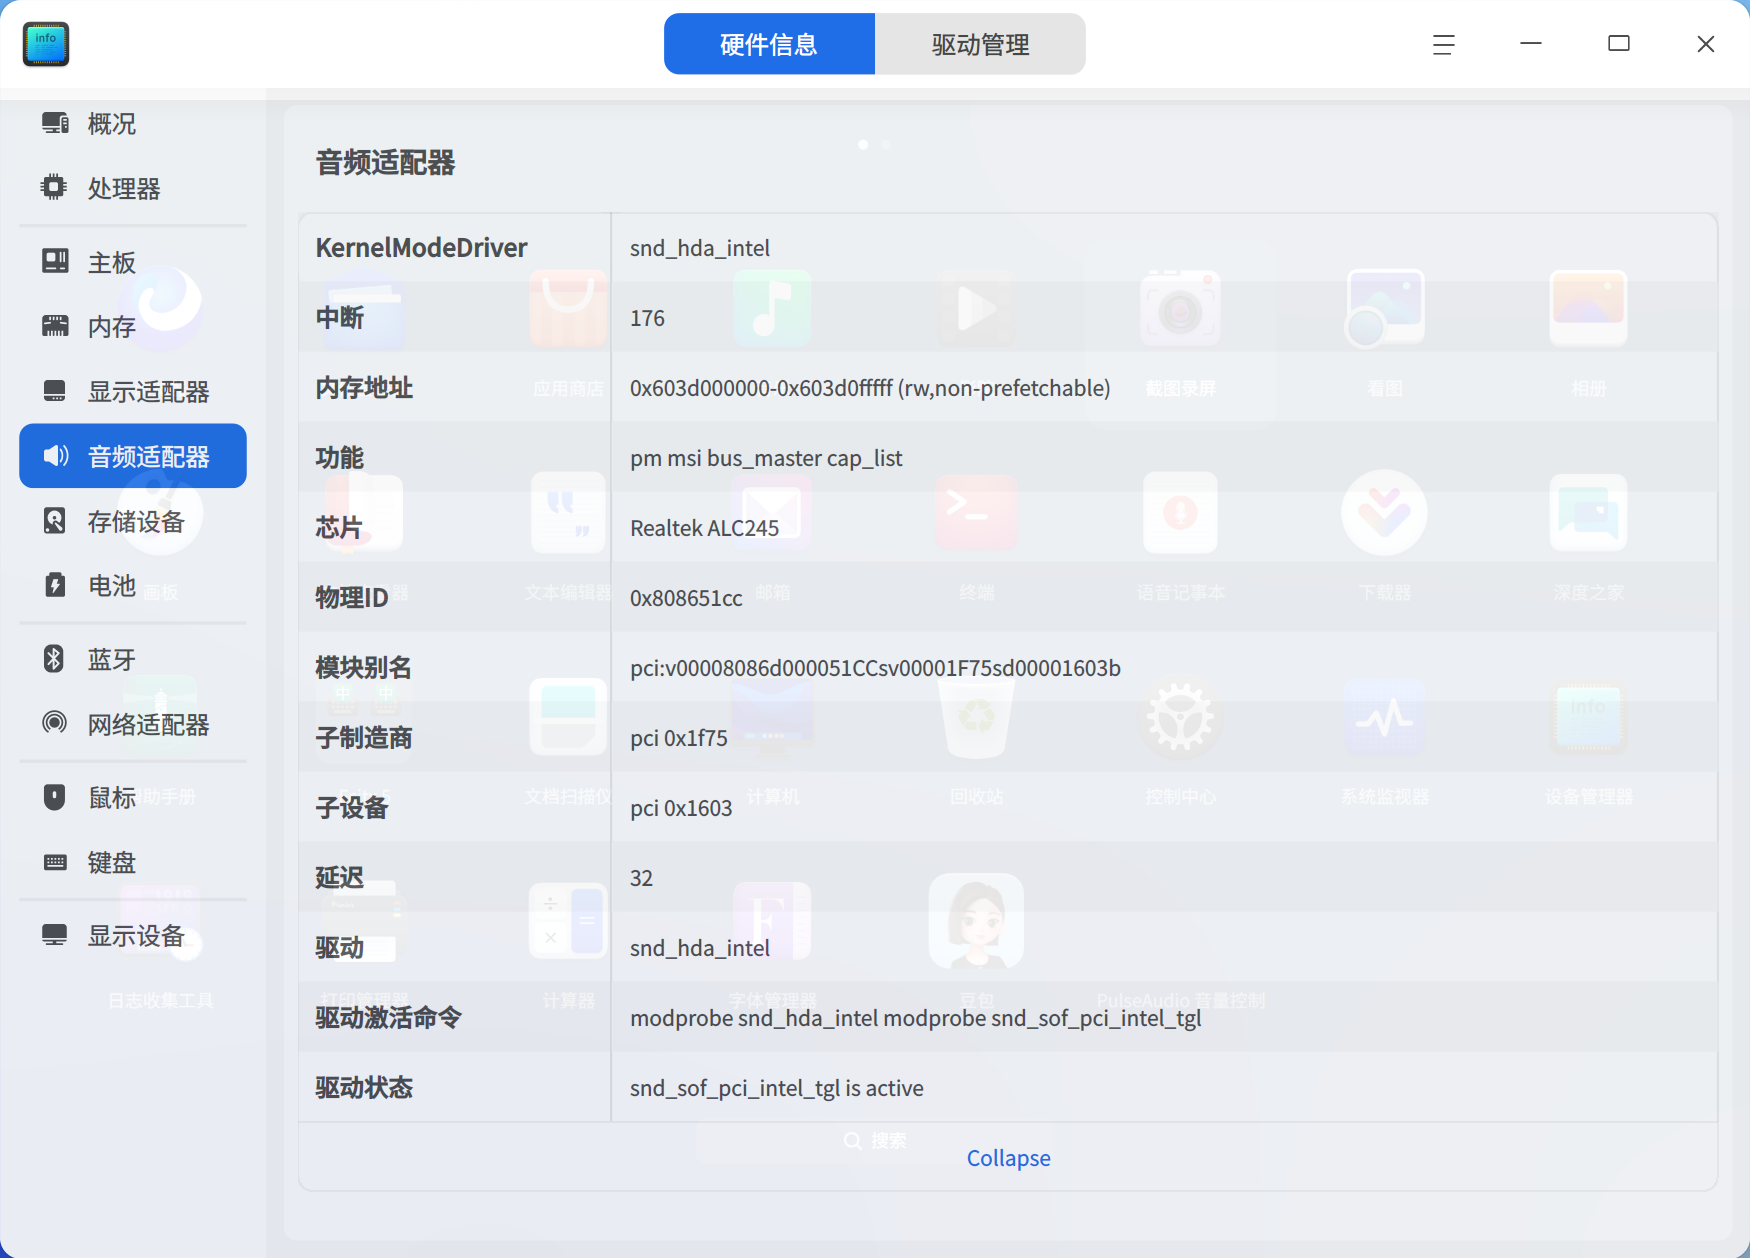Image resolution: width=1750 pixels, height=1258 pixels.
Task: Click the 音频适配器 speaker icon
Action: (56, 456)
